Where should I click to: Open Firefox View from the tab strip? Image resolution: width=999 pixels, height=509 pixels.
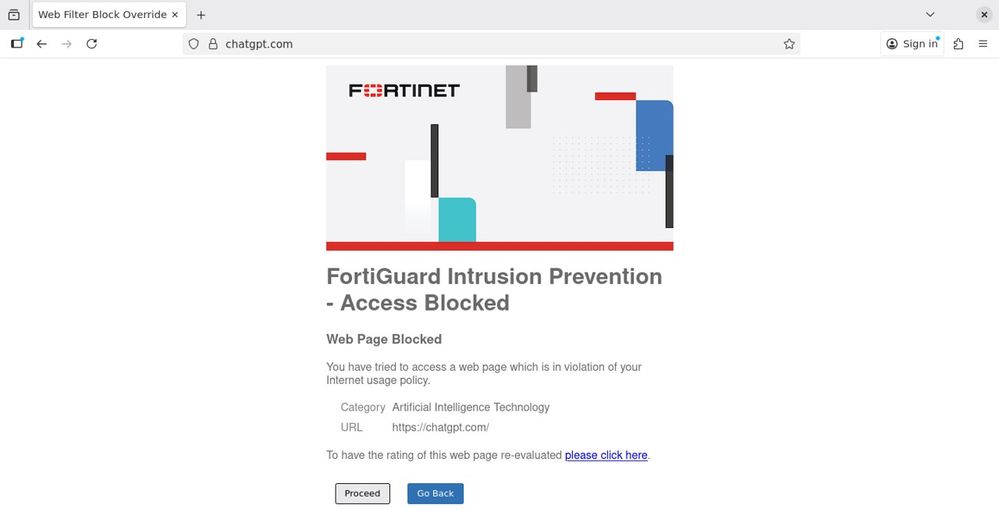(x=14, y=15)
